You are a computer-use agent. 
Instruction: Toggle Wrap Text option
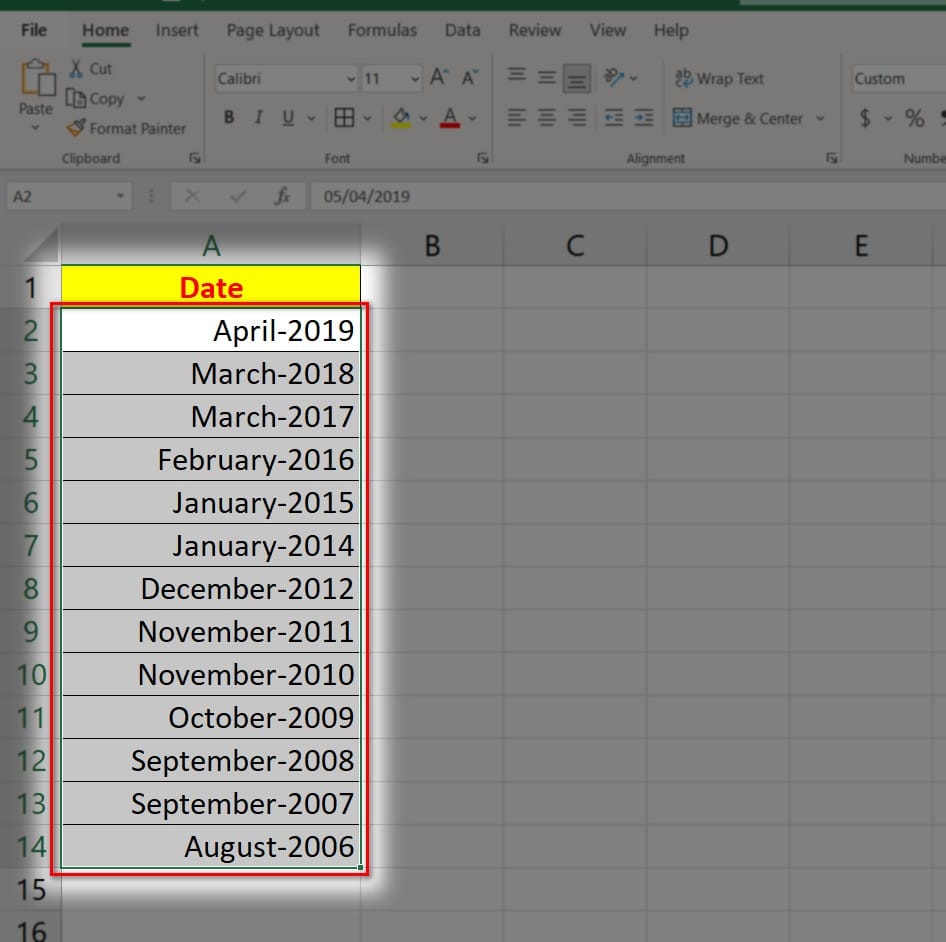coord(719,78)
